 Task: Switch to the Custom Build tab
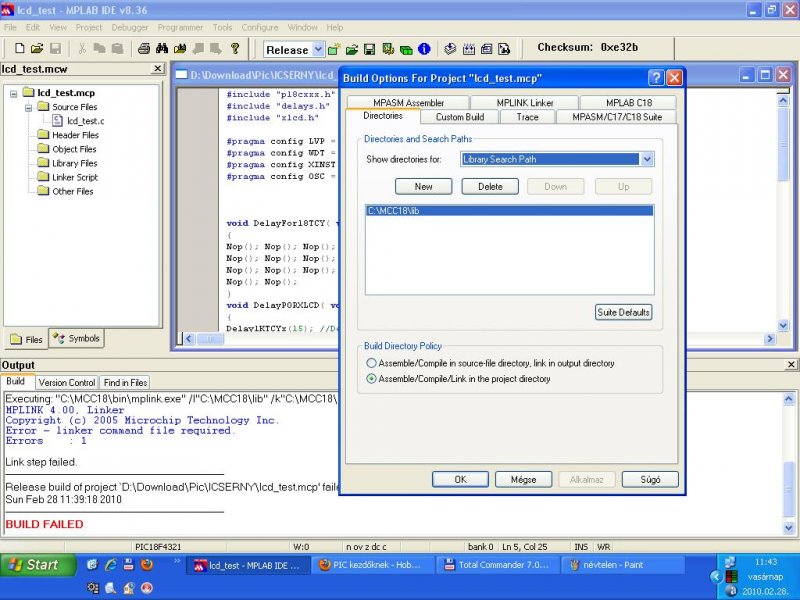coord(460,117)
